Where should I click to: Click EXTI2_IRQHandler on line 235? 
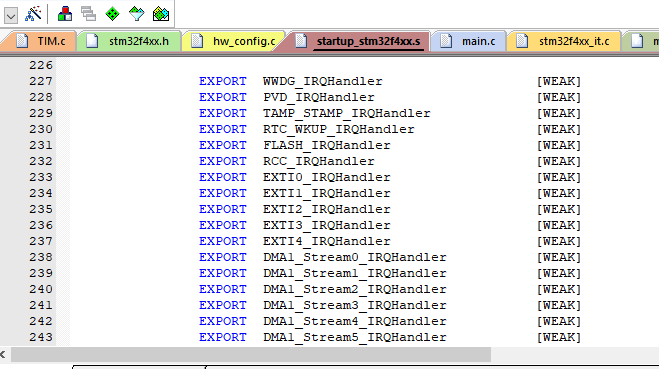pyautogui.click(x=327, y=209)
